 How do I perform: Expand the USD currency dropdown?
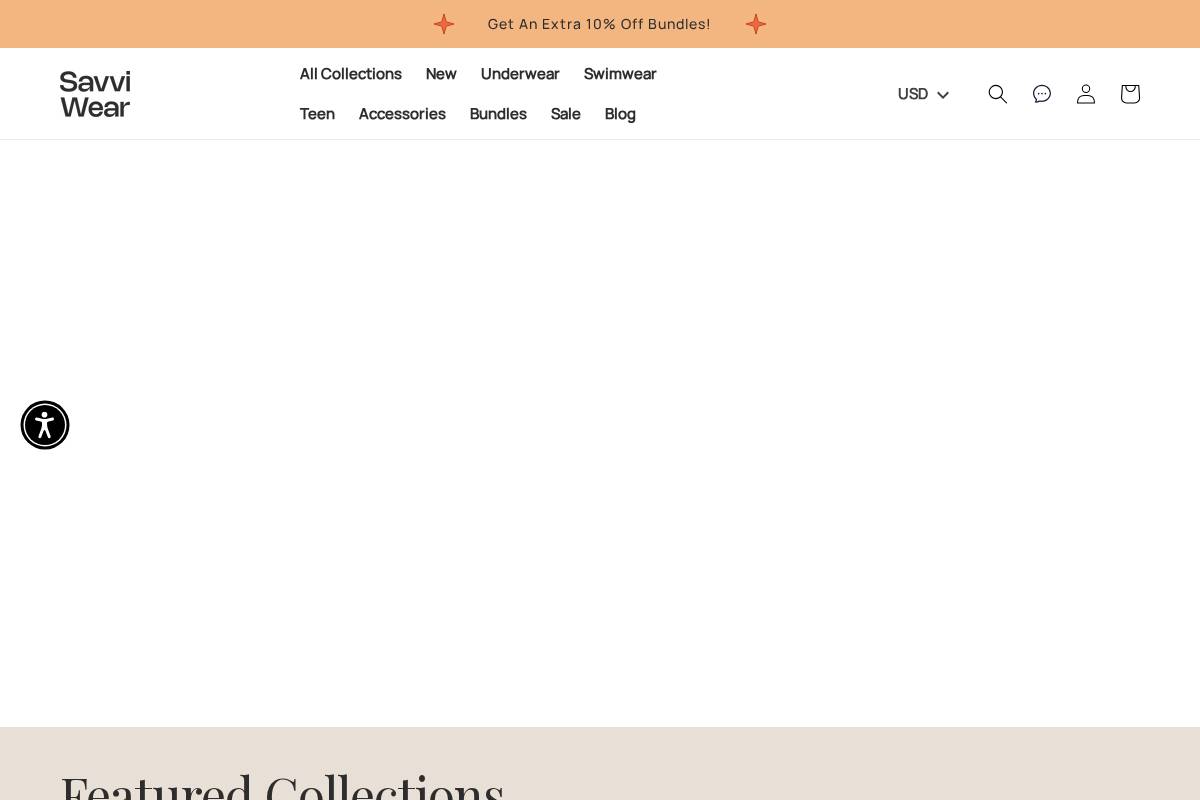913,94
